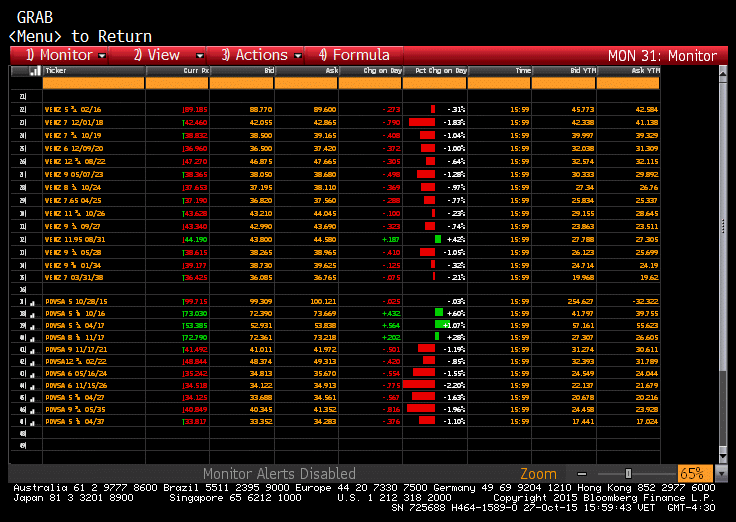The height and width of the screenshot is (522, 736).
Task: Select the VENZ 6 12/09/20 ticker
Action: click(x=74, y=148)
